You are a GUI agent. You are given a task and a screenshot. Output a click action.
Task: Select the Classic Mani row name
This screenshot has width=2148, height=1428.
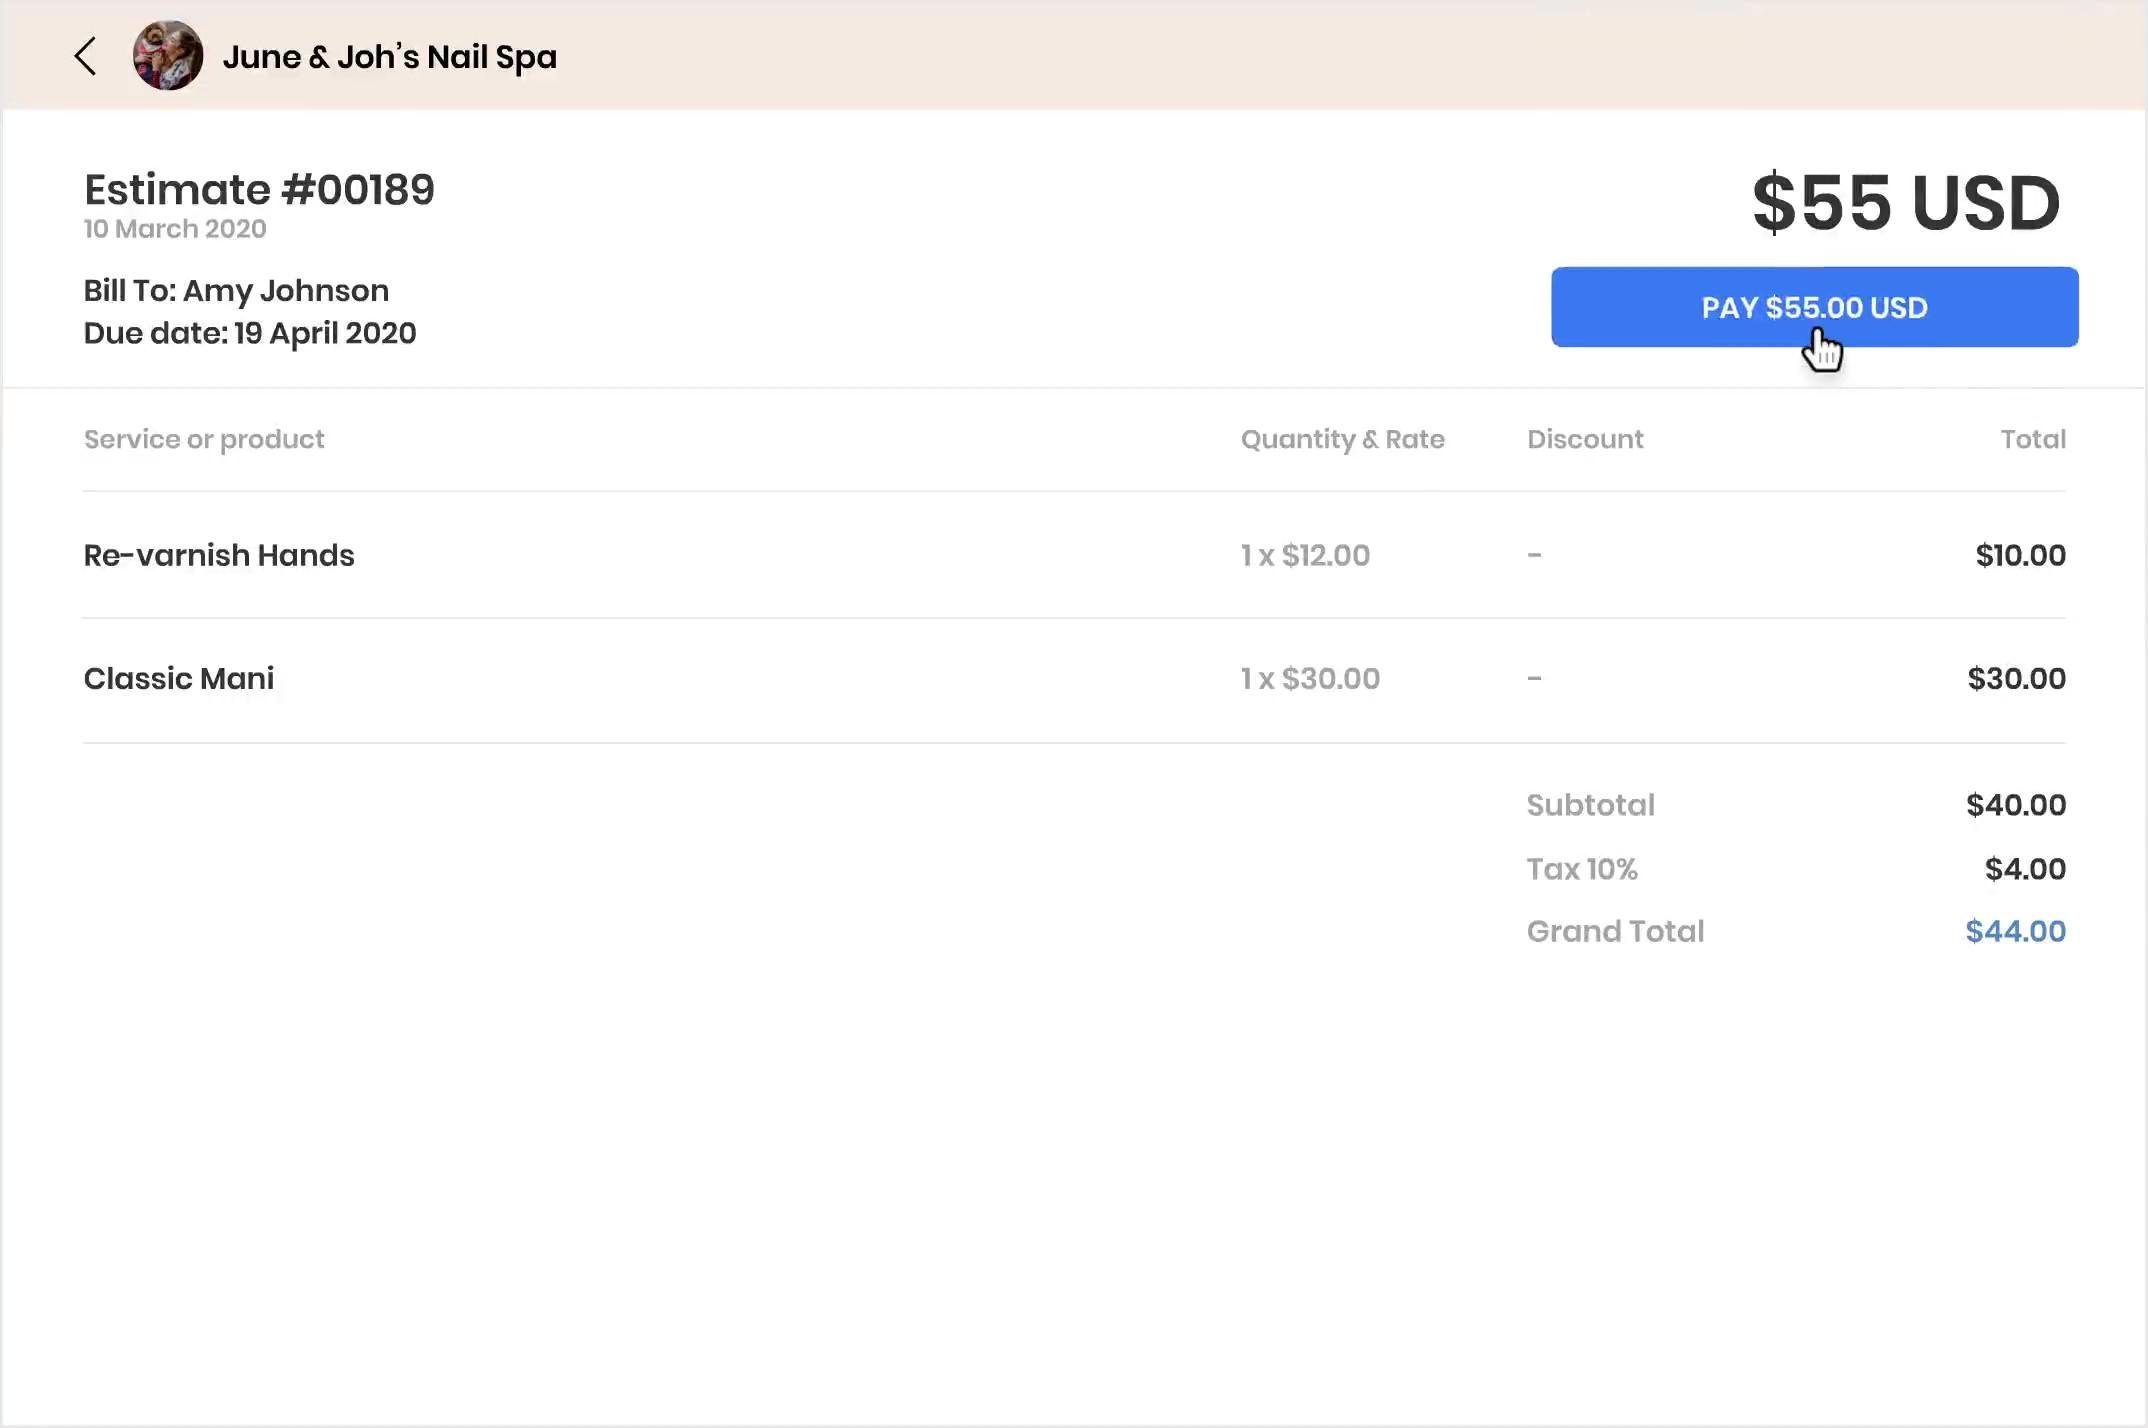[x=179, y=679]
